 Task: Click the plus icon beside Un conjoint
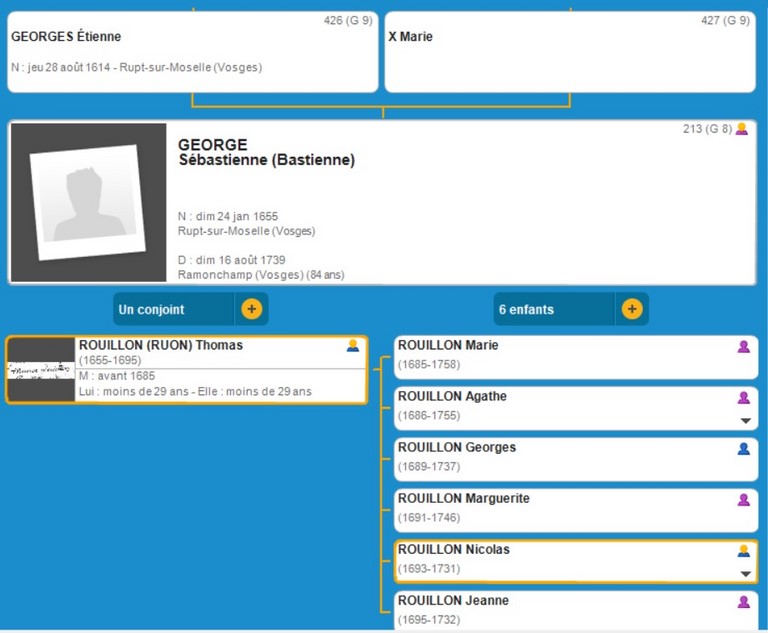tap(251, 309)
